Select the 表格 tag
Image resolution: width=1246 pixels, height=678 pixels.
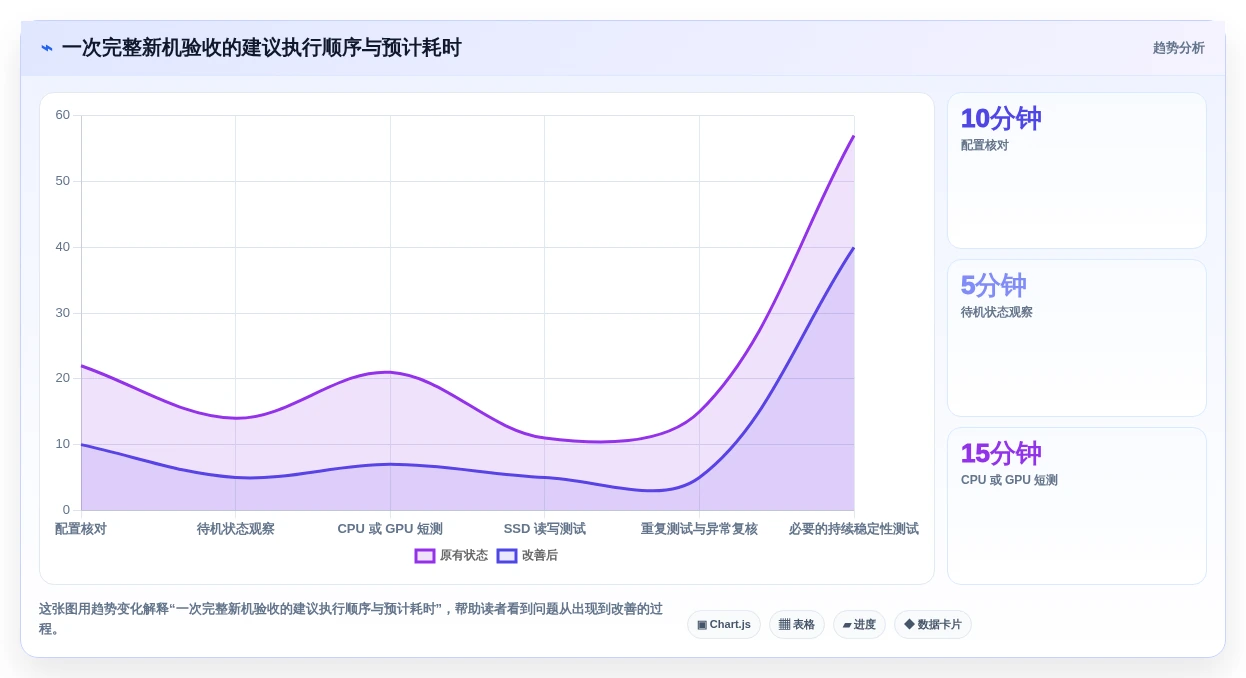[797, 625]
